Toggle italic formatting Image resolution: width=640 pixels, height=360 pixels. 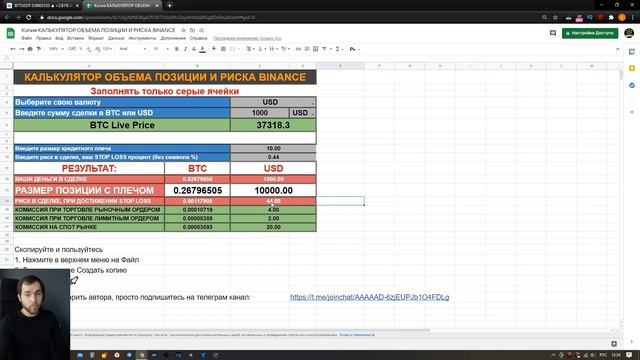(185, 49)
